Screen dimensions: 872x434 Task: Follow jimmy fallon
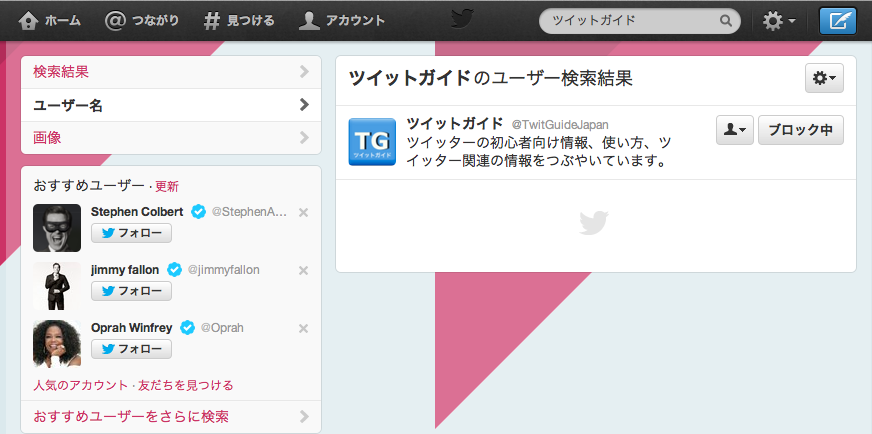[131, 291]
